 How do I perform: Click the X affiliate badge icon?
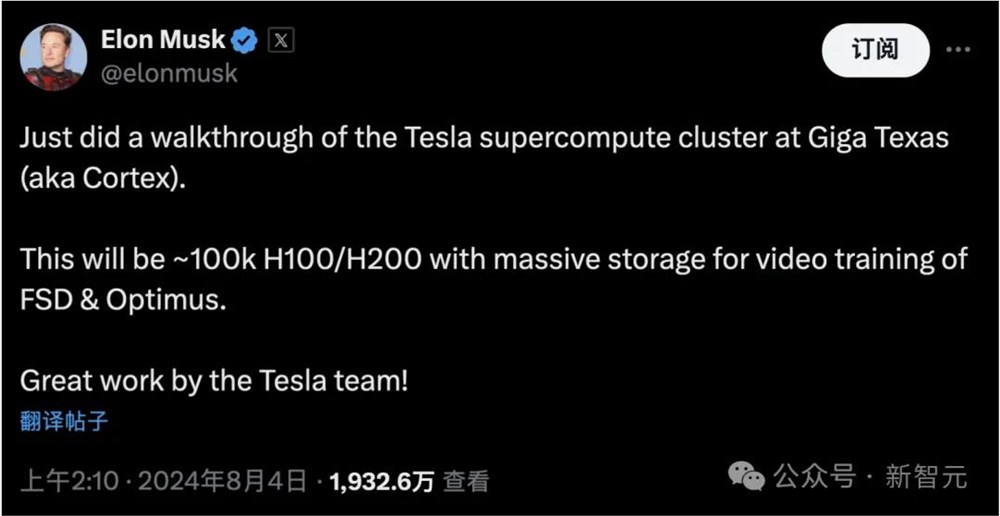click(x=282, y=41)
